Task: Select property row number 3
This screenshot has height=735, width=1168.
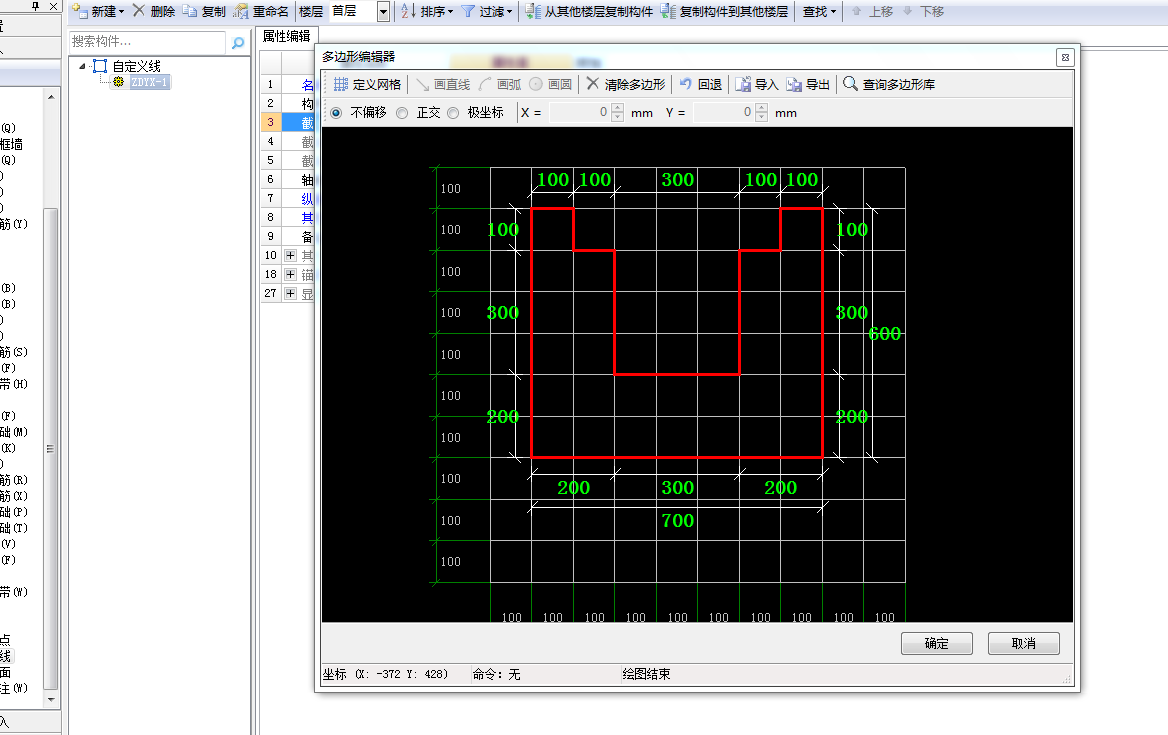Action: tap(270, 122)
